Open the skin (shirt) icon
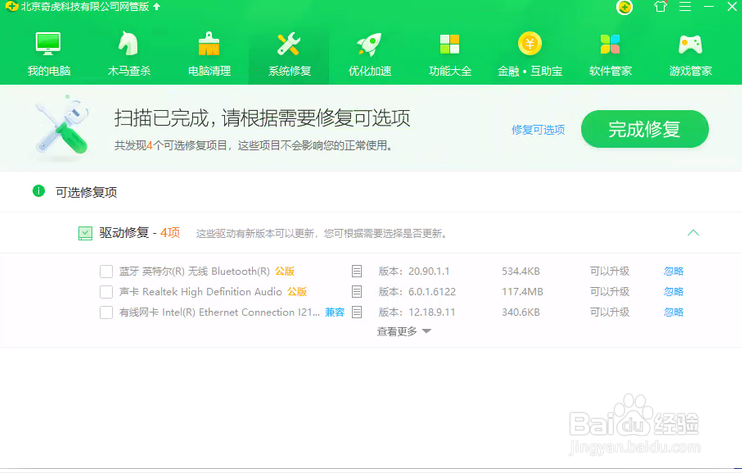Image resolution: width=742 pixels, height=473 pixels. pos(660,7)
